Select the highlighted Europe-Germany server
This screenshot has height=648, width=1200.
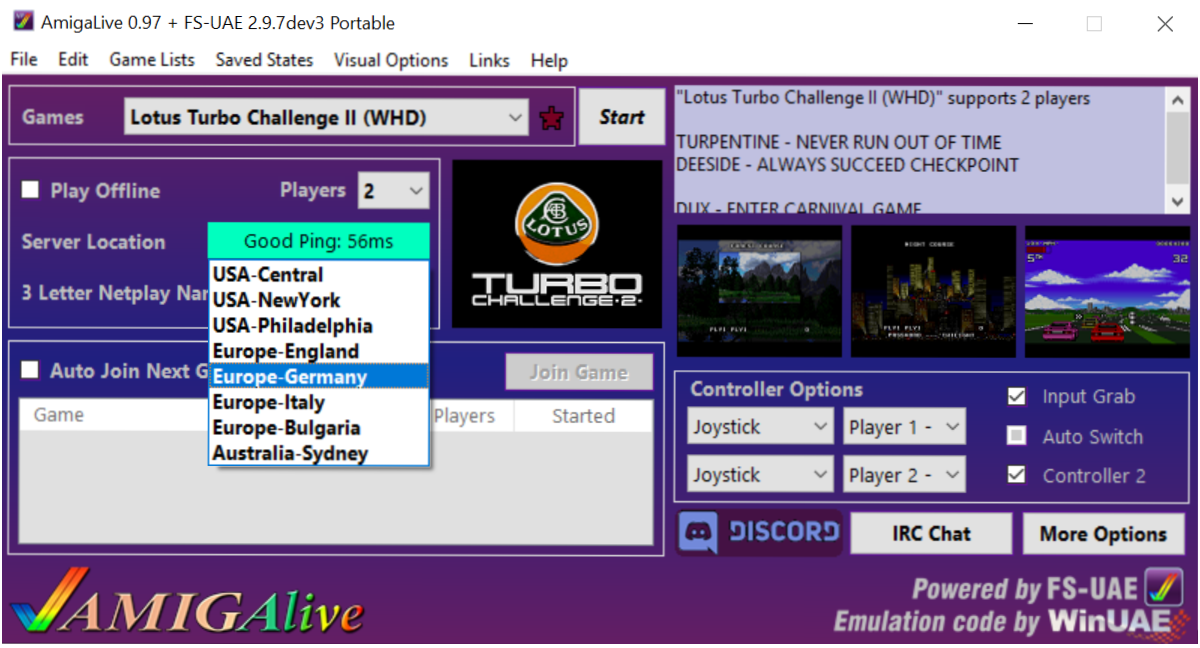coord(319,377)
